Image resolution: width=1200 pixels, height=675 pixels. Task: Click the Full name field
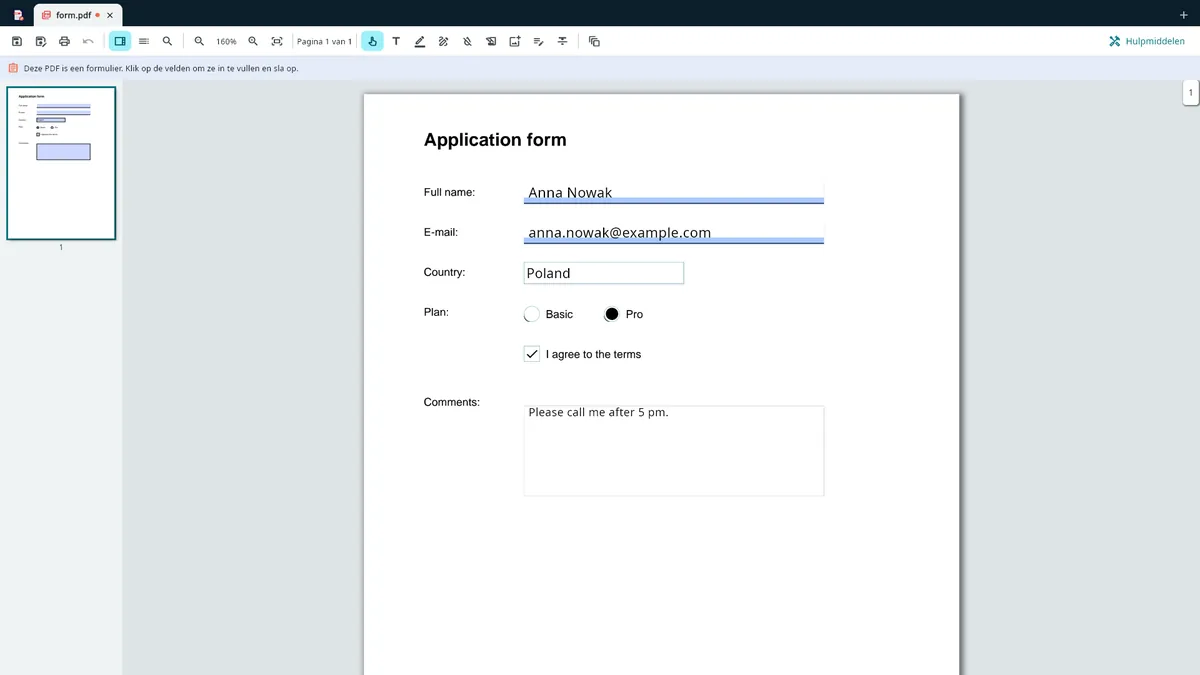point(674,192)
